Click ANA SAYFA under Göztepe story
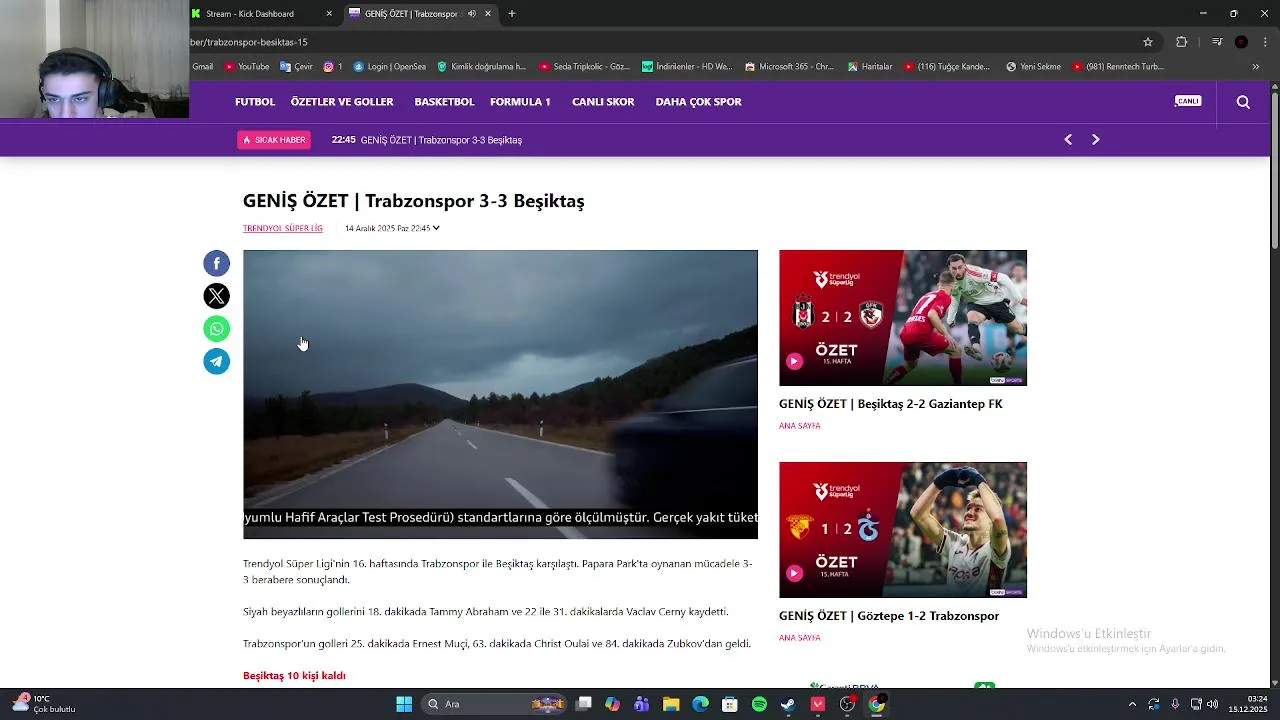Screen dimensions: 1280x720 click(x=799, y=638)
